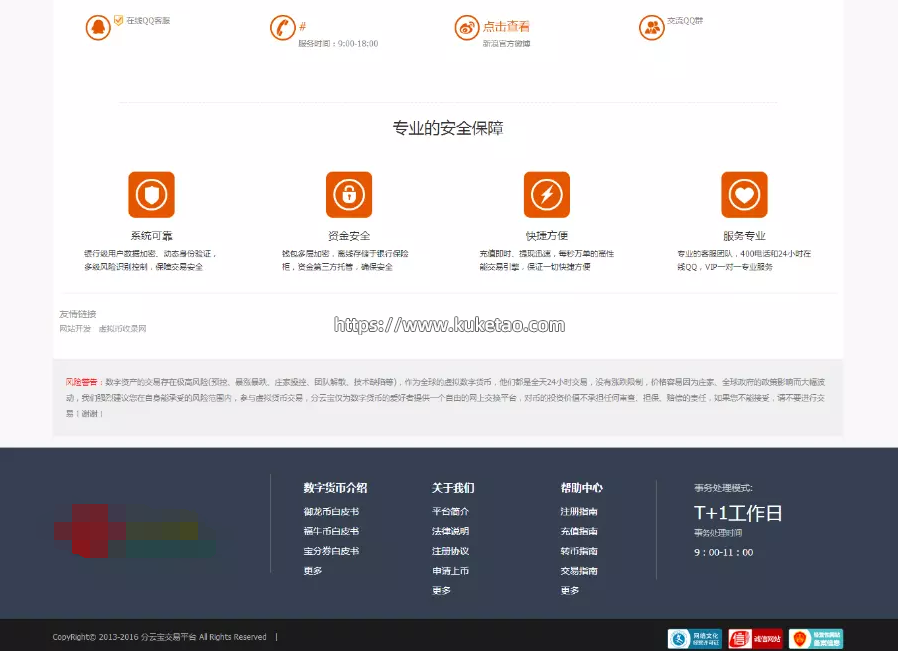Open 福牛币白皮书 in footer
This screenshot has width=898, height=651.
tap(331, 531)
